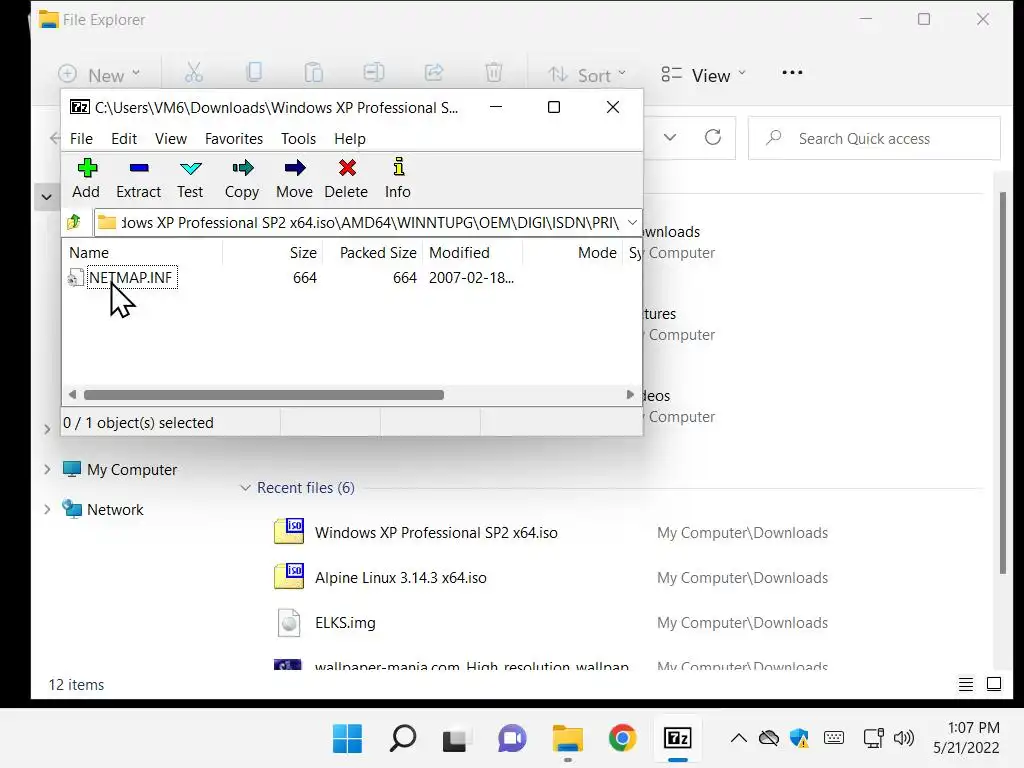Sort 7-Zip list by Modified column

[472, 253]
